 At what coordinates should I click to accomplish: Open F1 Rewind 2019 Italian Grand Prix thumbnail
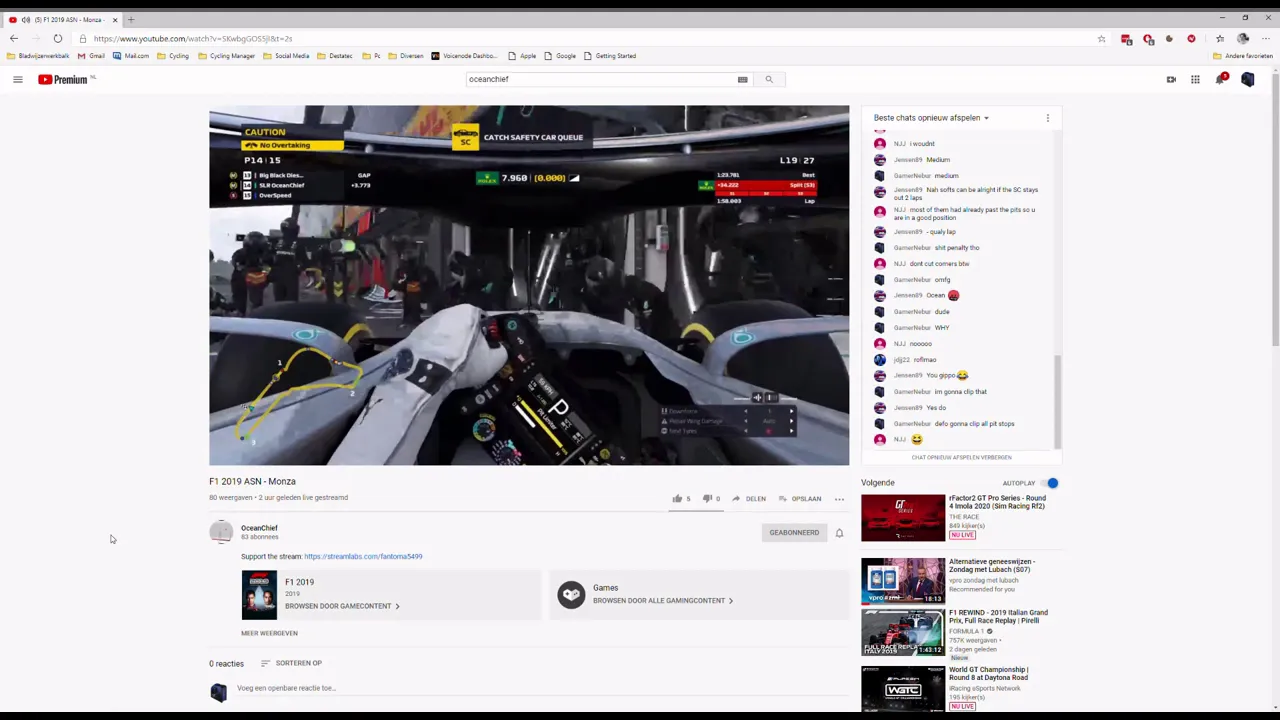(x=903, y=632)
